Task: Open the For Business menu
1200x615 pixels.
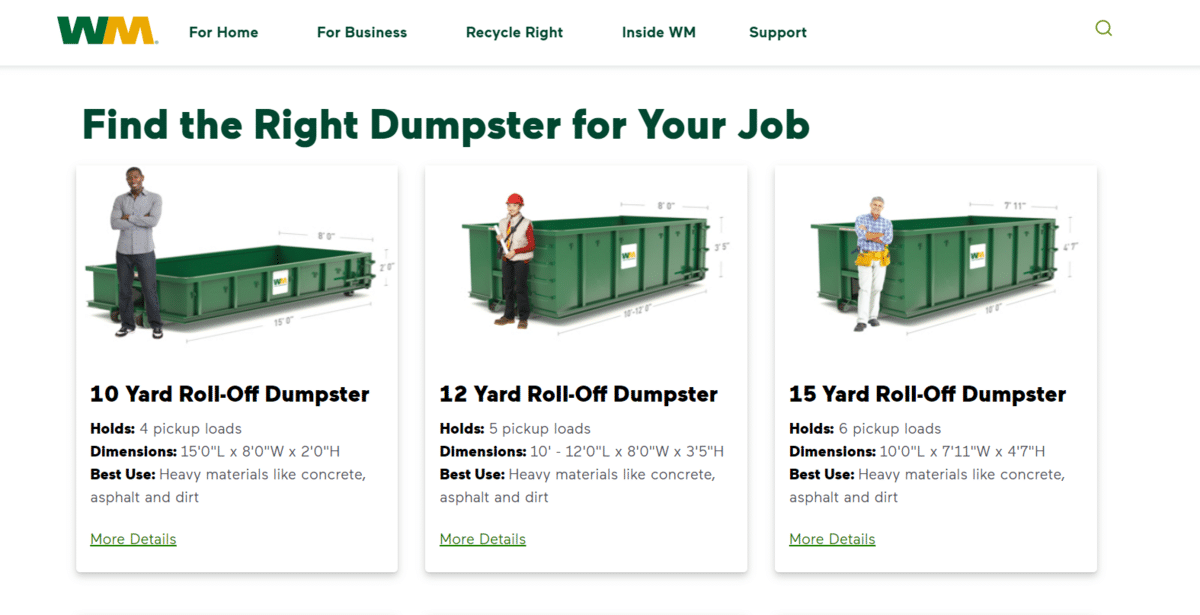Action: tap(362, 32)
